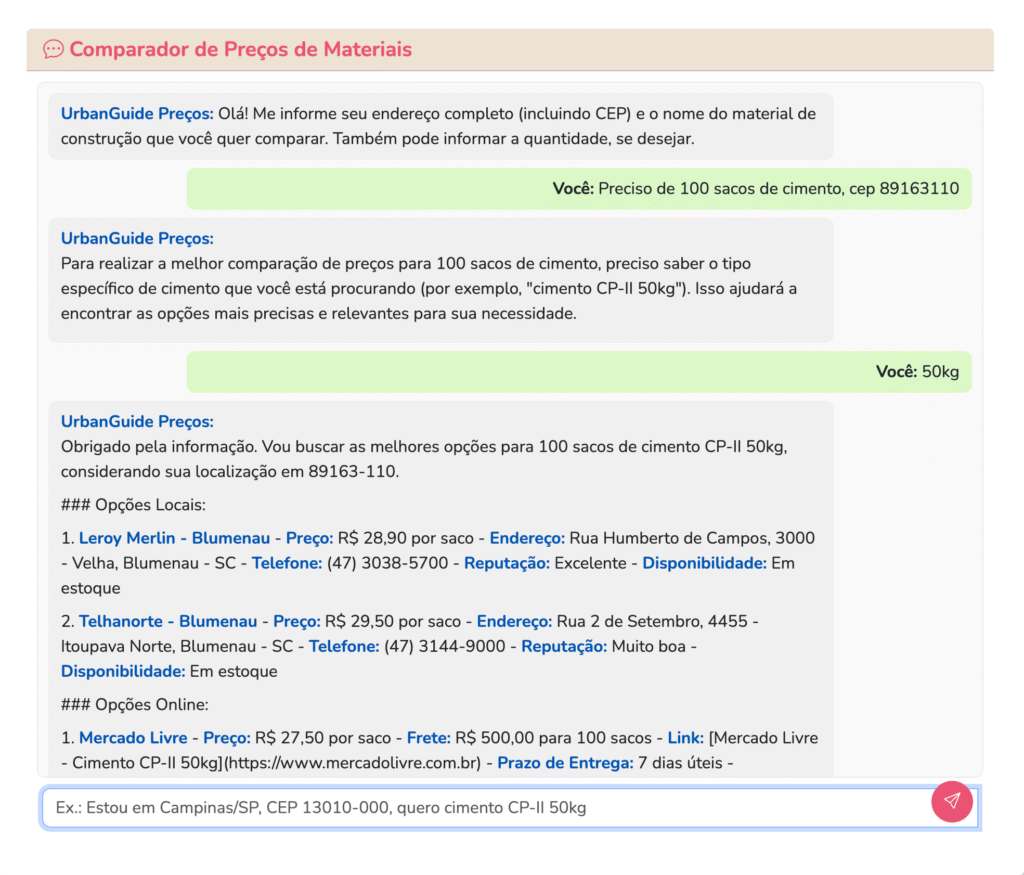Image resolution: width=1024 pixels, height=875 pixels.
Task: Click the 'Comparador de Preços de Materiais' title
Action: click(240, 50)
